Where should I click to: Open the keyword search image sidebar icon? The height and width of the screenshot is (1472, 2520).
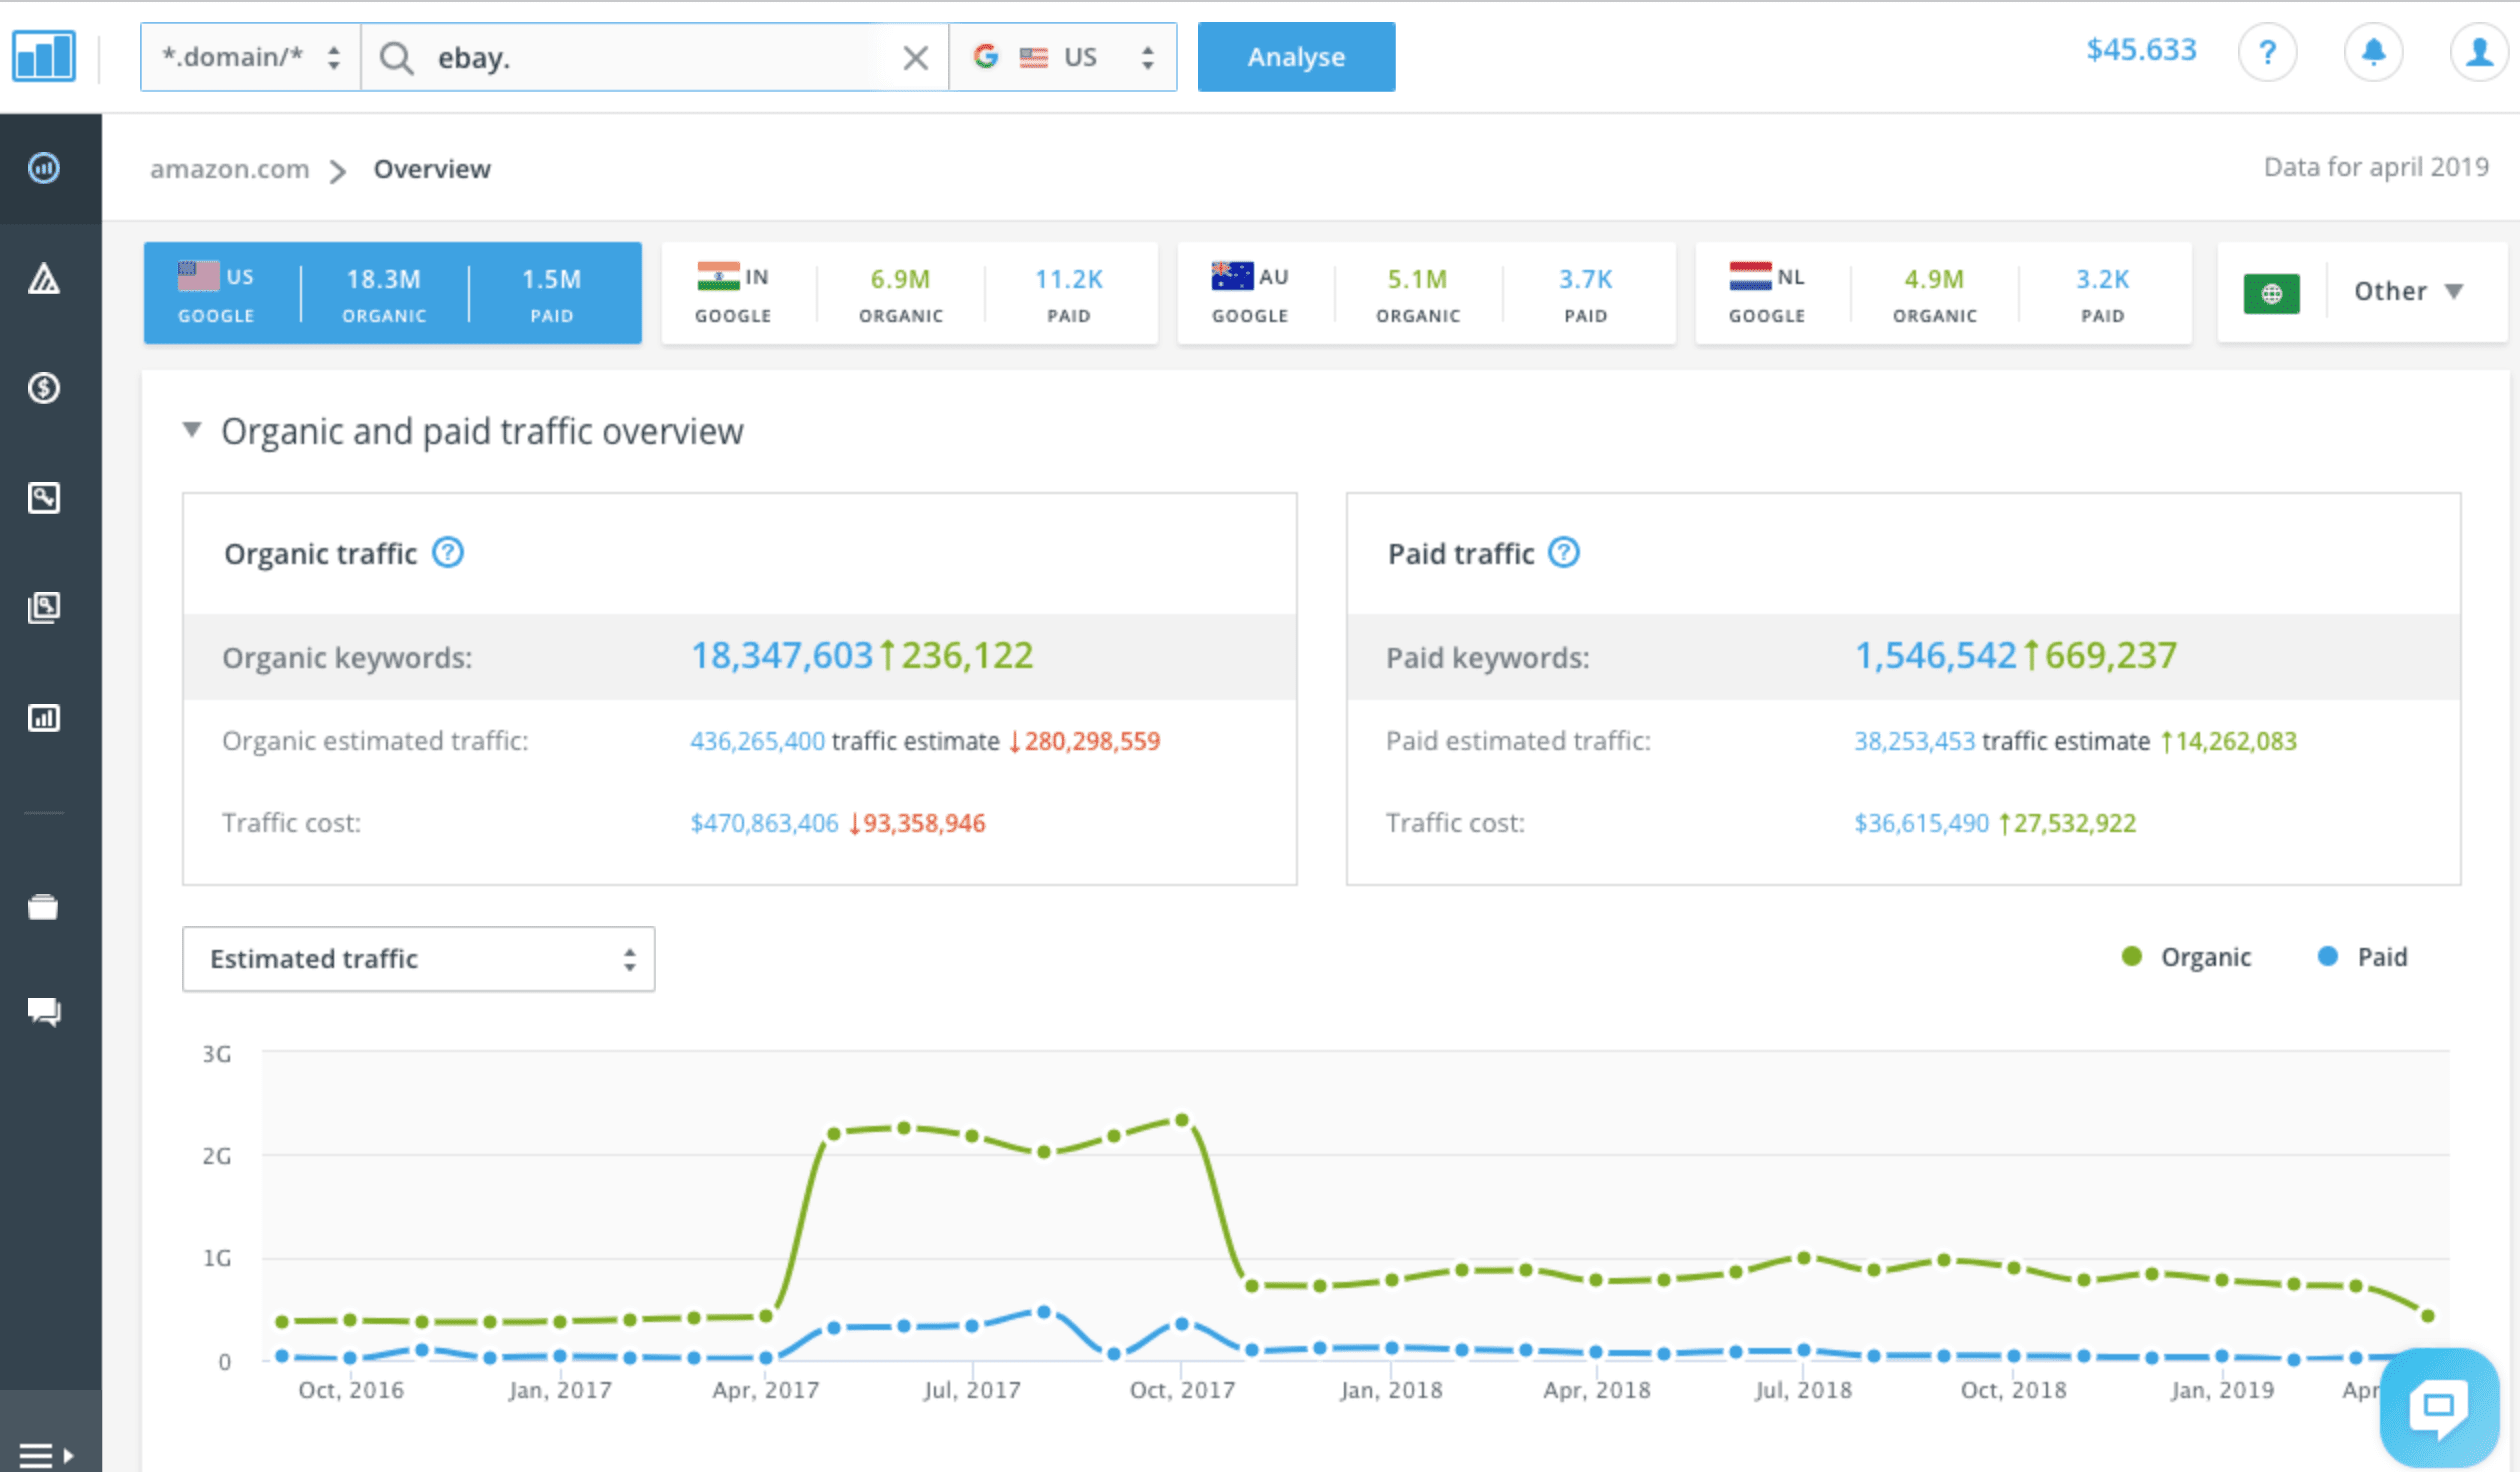[x=43, y=498]
